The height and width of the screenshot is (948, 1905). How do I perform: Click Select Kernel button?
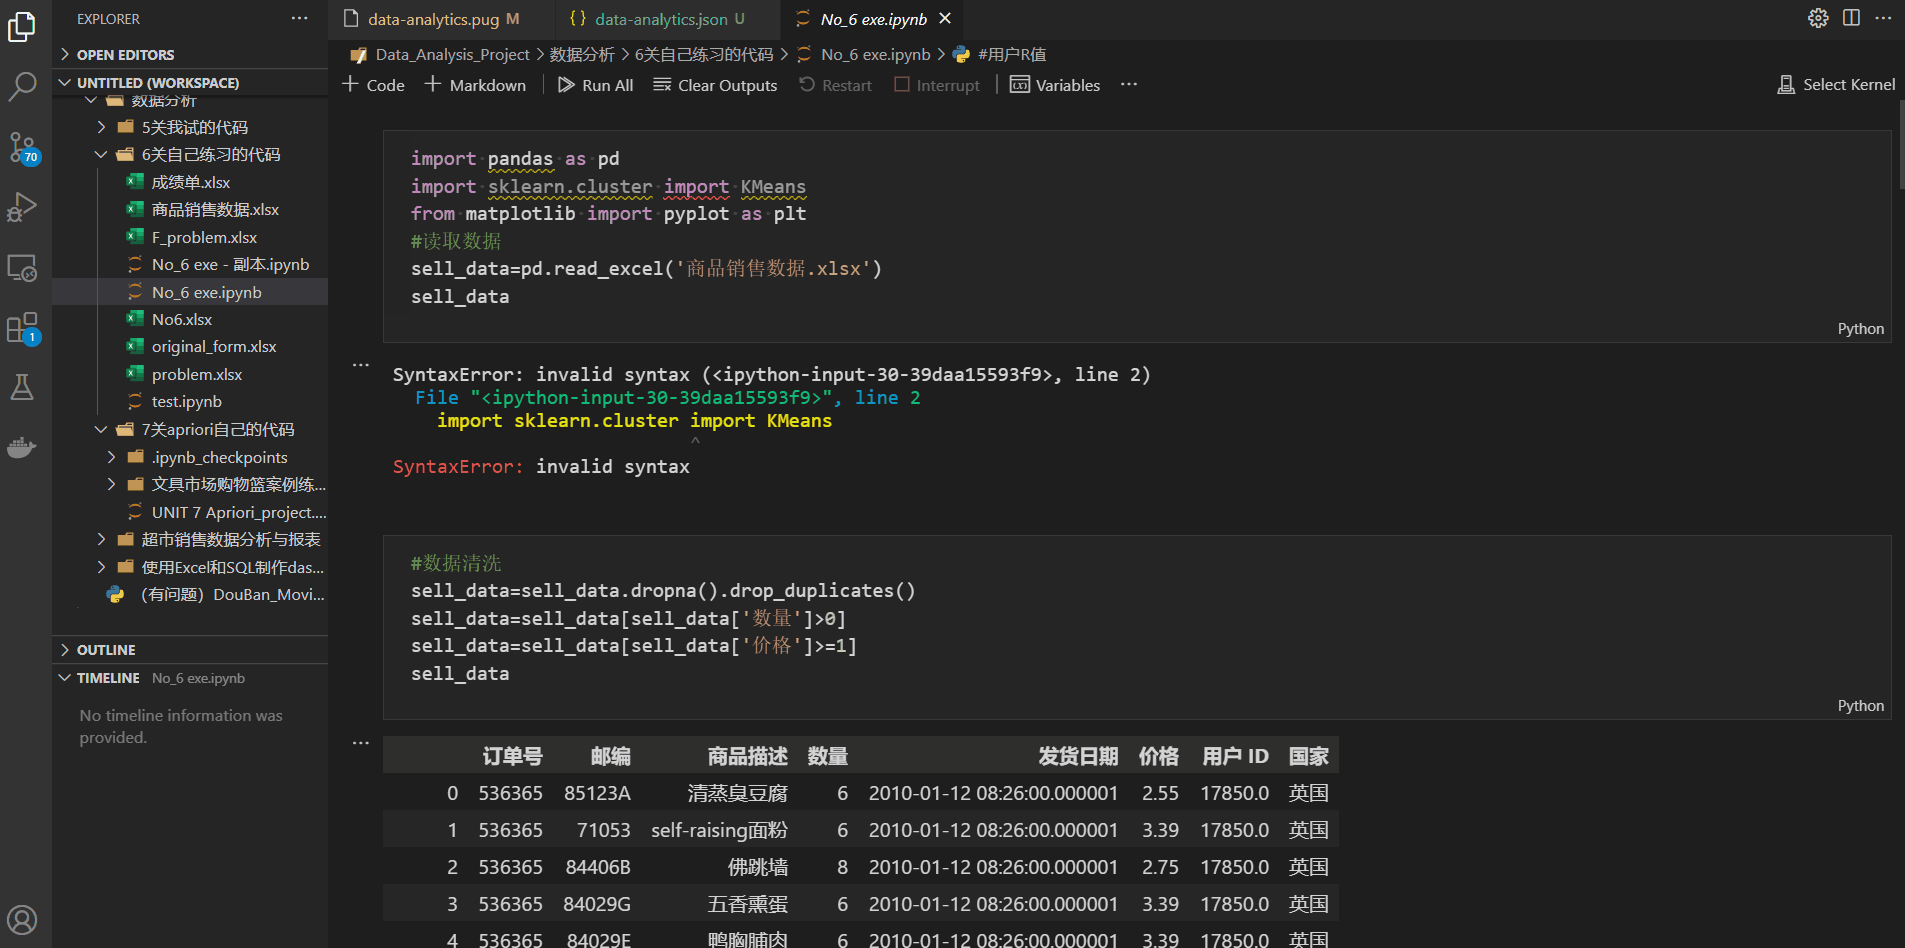point(1836,85)
